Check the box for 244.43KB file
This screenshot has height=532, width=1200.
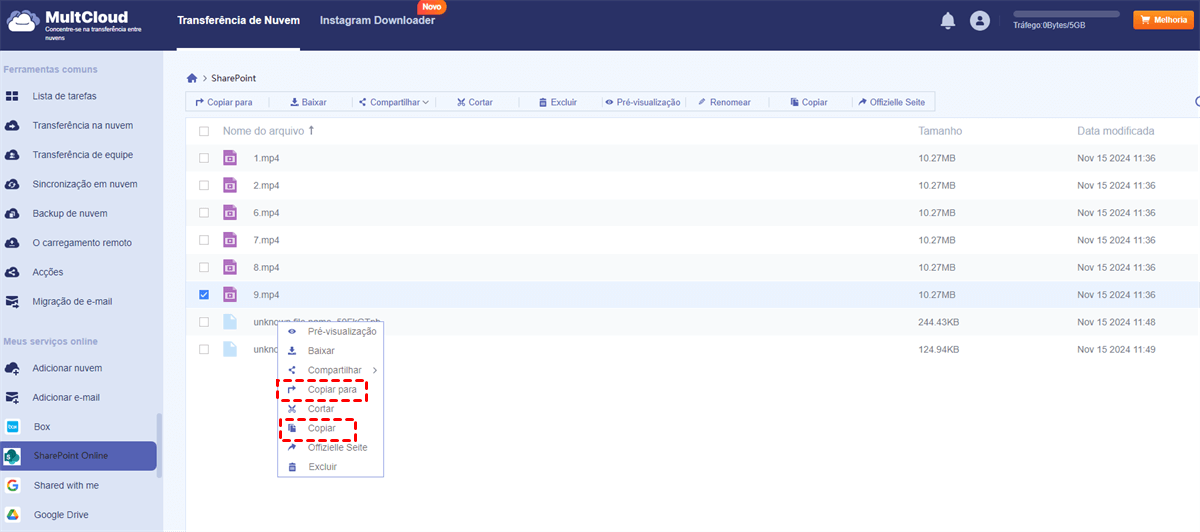204,322
